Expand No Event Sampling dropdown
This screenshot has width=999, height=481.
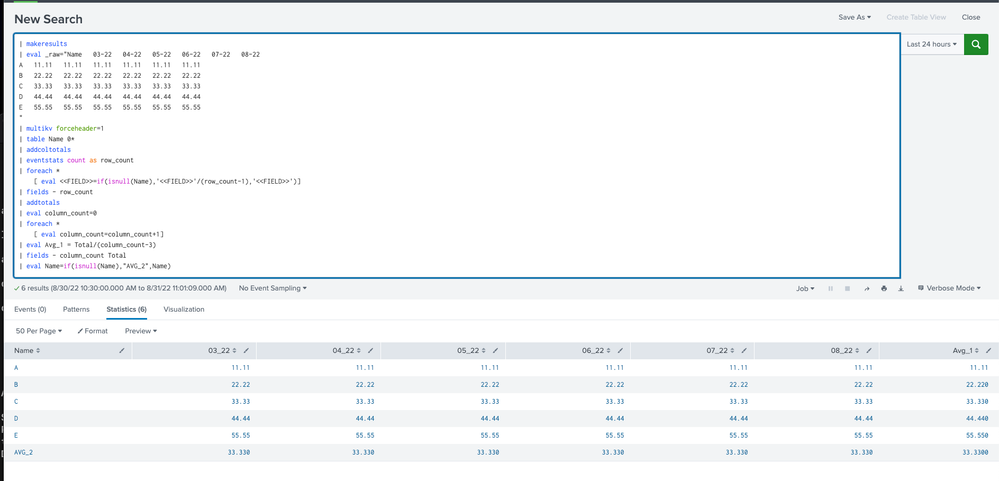pyautogui.click(x=272, y=288)
